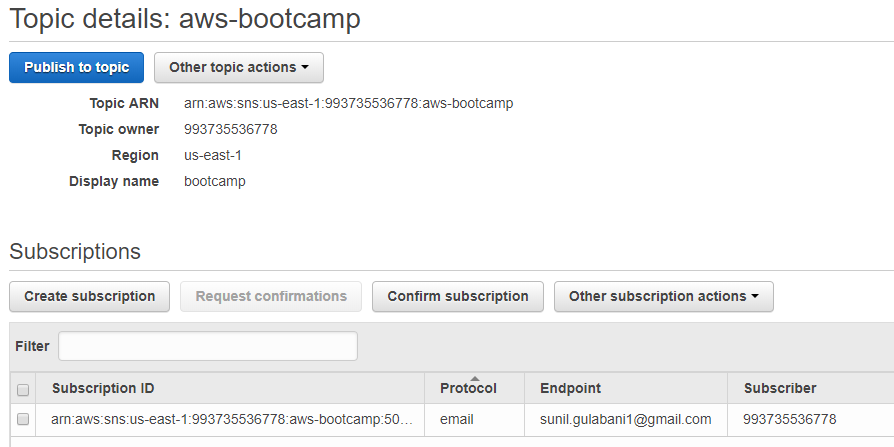
Task: Click the subscriber ID 993735536778 in the row
Action: [790, 420]
